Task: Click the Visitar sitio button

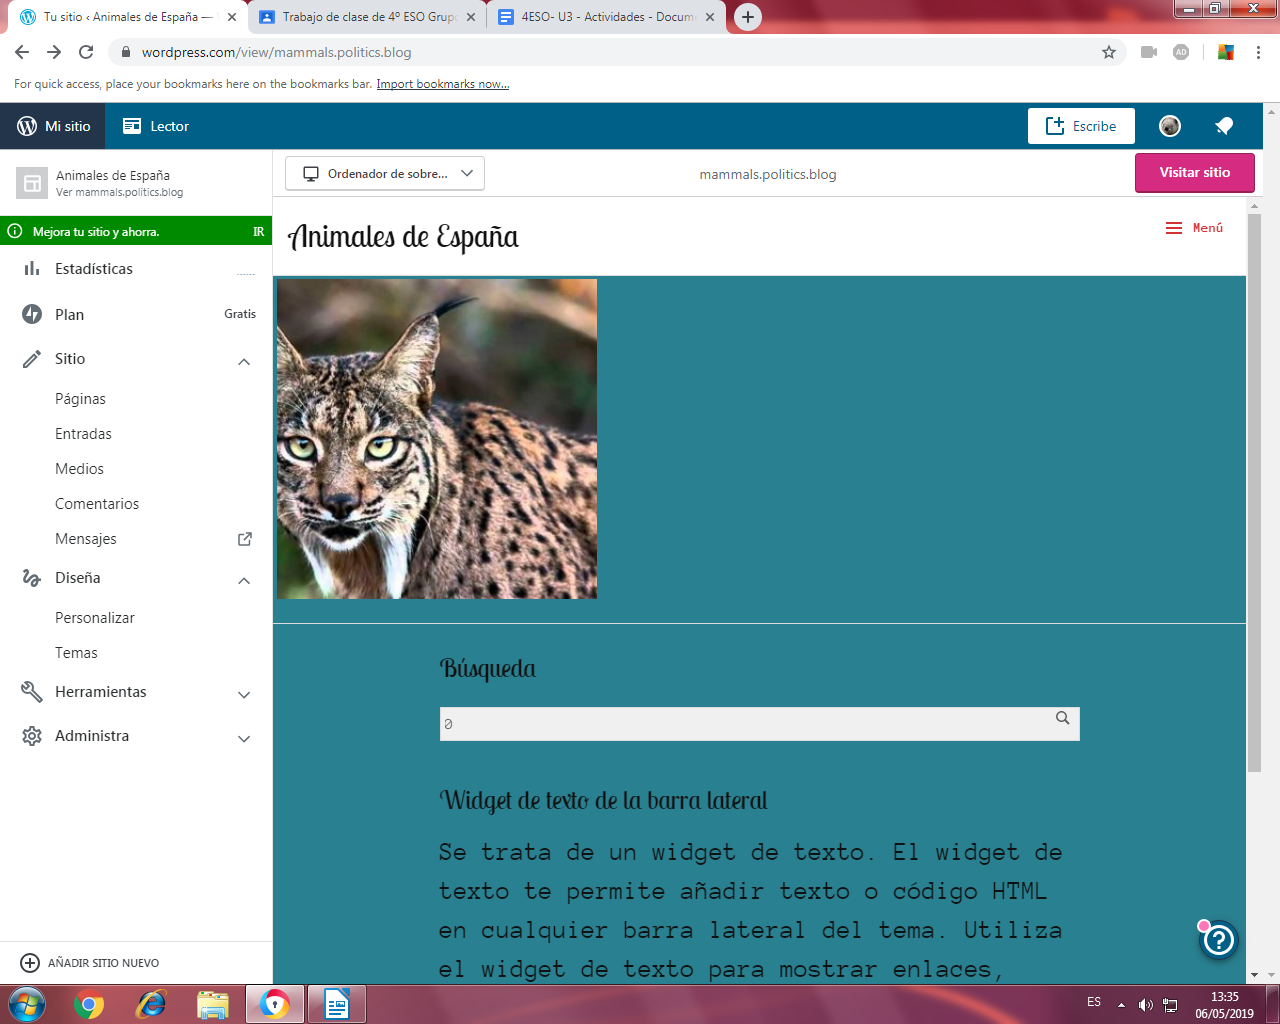Action: pyautogui.click(x=1194, y=173)
